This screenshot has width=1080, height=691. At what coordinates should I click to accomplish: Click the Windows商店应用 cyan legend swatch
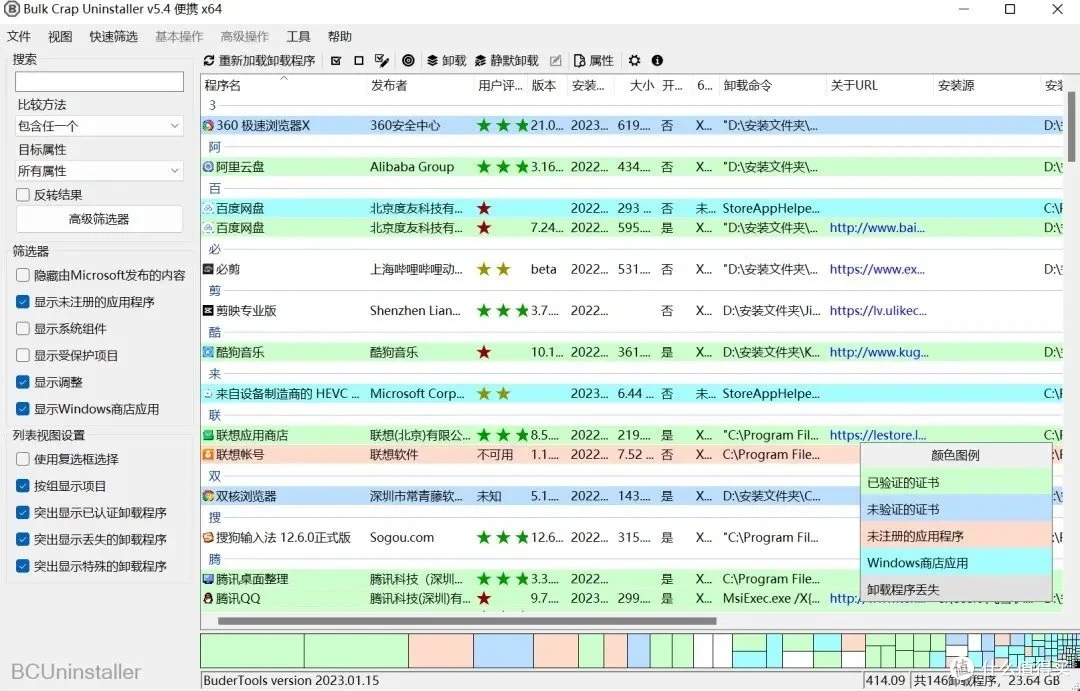956,563
